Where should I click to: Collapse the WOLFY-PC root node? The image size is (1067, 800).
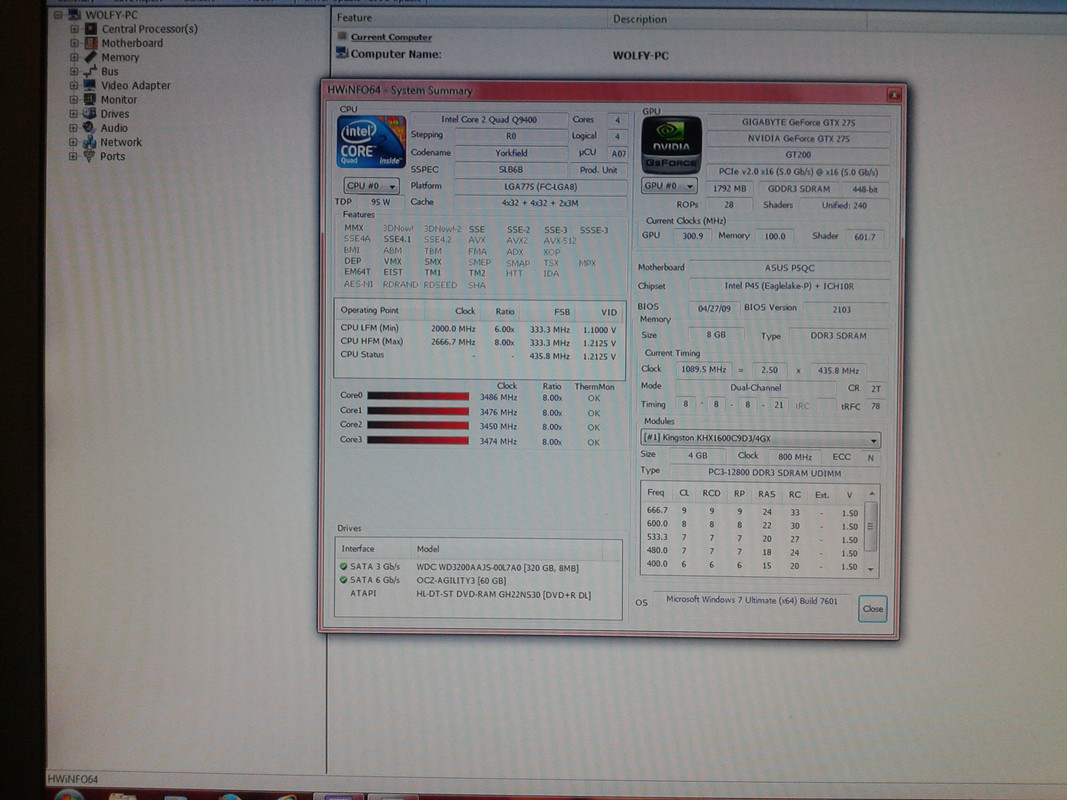click(59, 14)
